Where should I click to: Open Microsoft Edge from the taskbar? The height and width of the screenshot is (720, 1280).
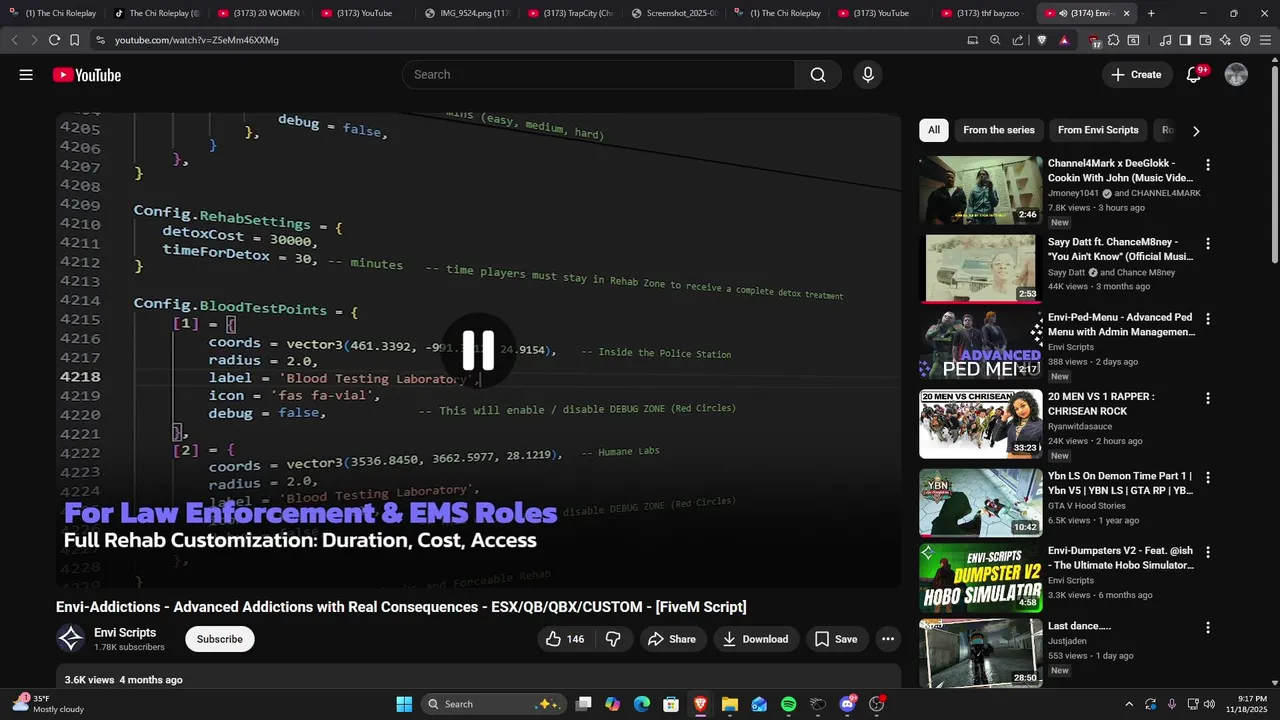641,704
